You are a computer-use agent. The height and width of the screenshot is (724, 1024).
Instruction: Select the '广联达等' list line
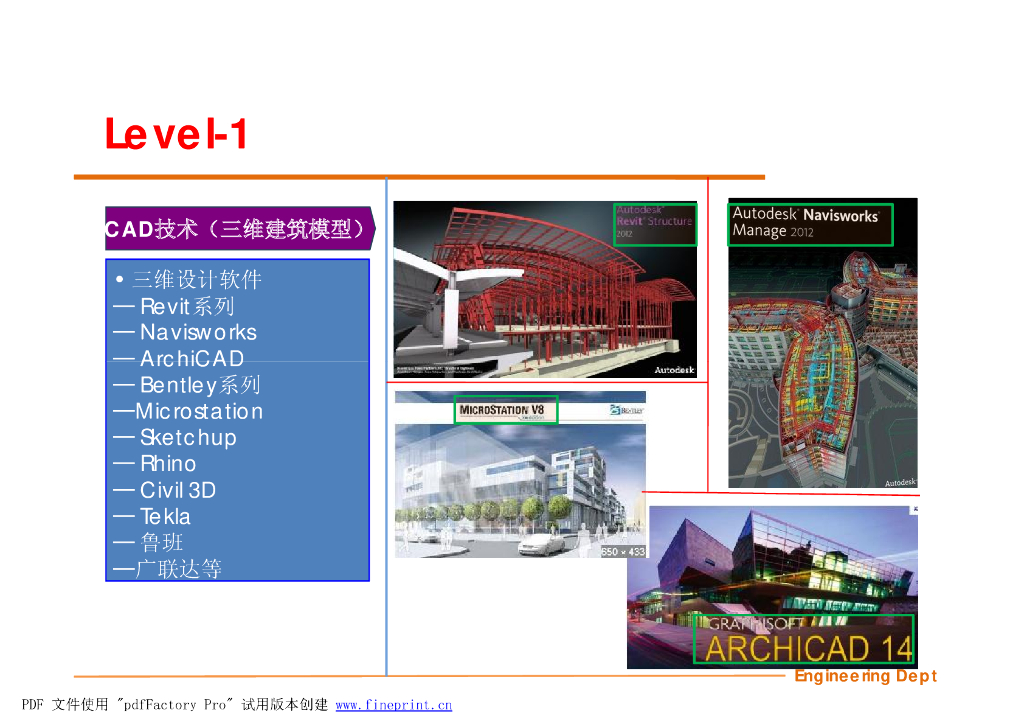pyautogui.click(x=167, y=569)
